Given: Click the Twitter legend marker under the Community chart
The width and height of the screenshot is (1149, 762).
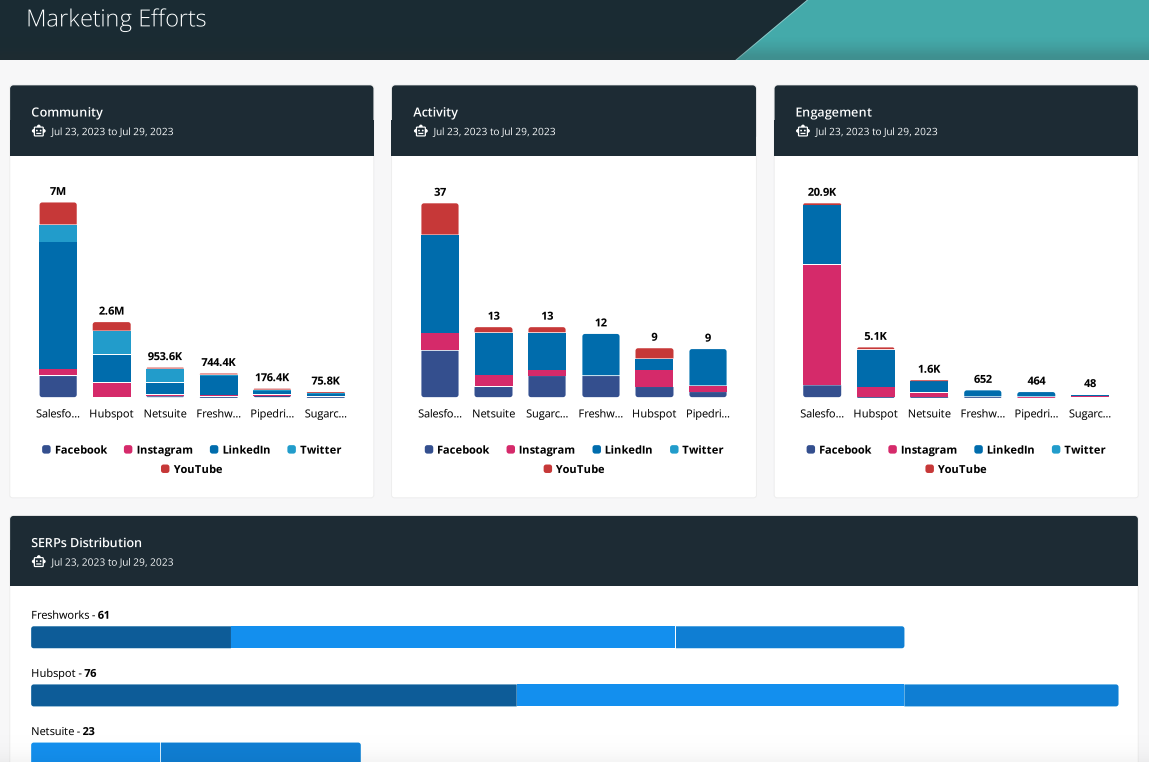Looking at the screenshot, I should [293, 449].
